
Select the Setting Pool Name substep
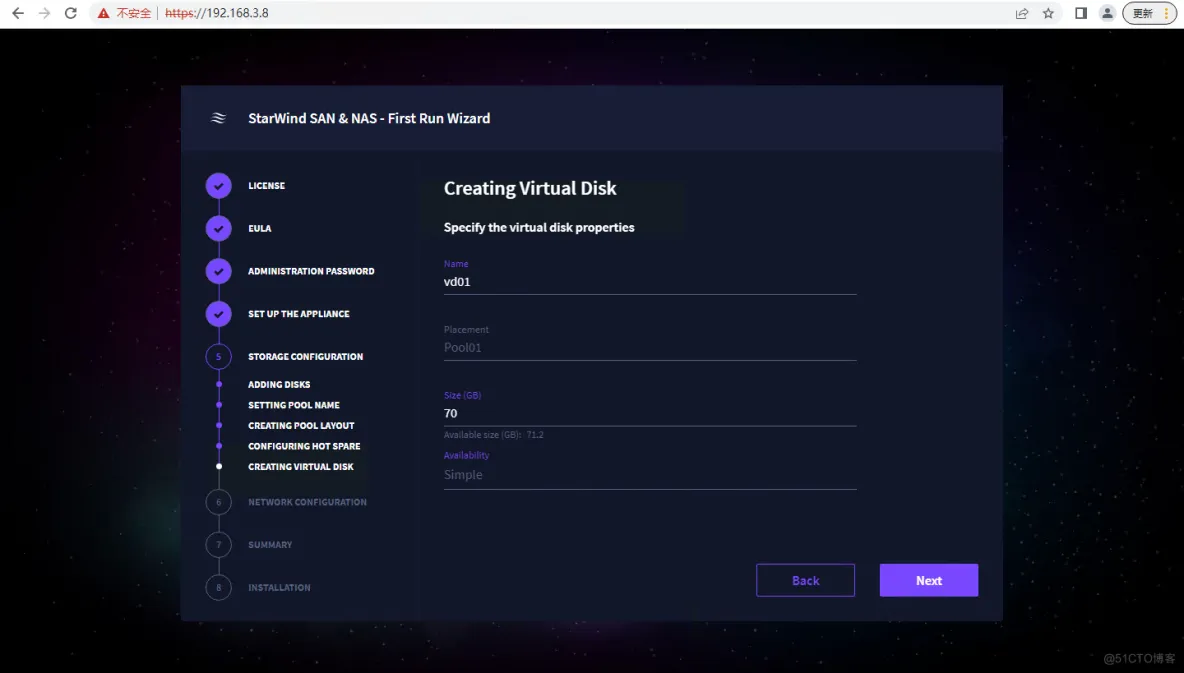(294, 405)
